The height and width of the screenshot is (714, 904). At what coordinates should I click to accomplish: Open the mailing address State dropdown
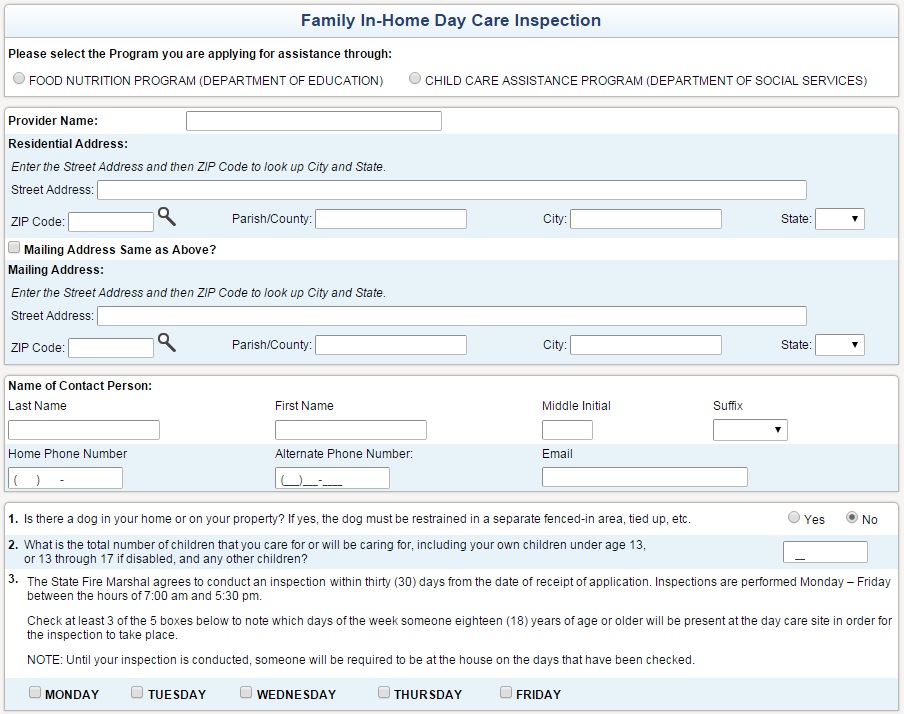pyautogui.click(x=839, y=345)
